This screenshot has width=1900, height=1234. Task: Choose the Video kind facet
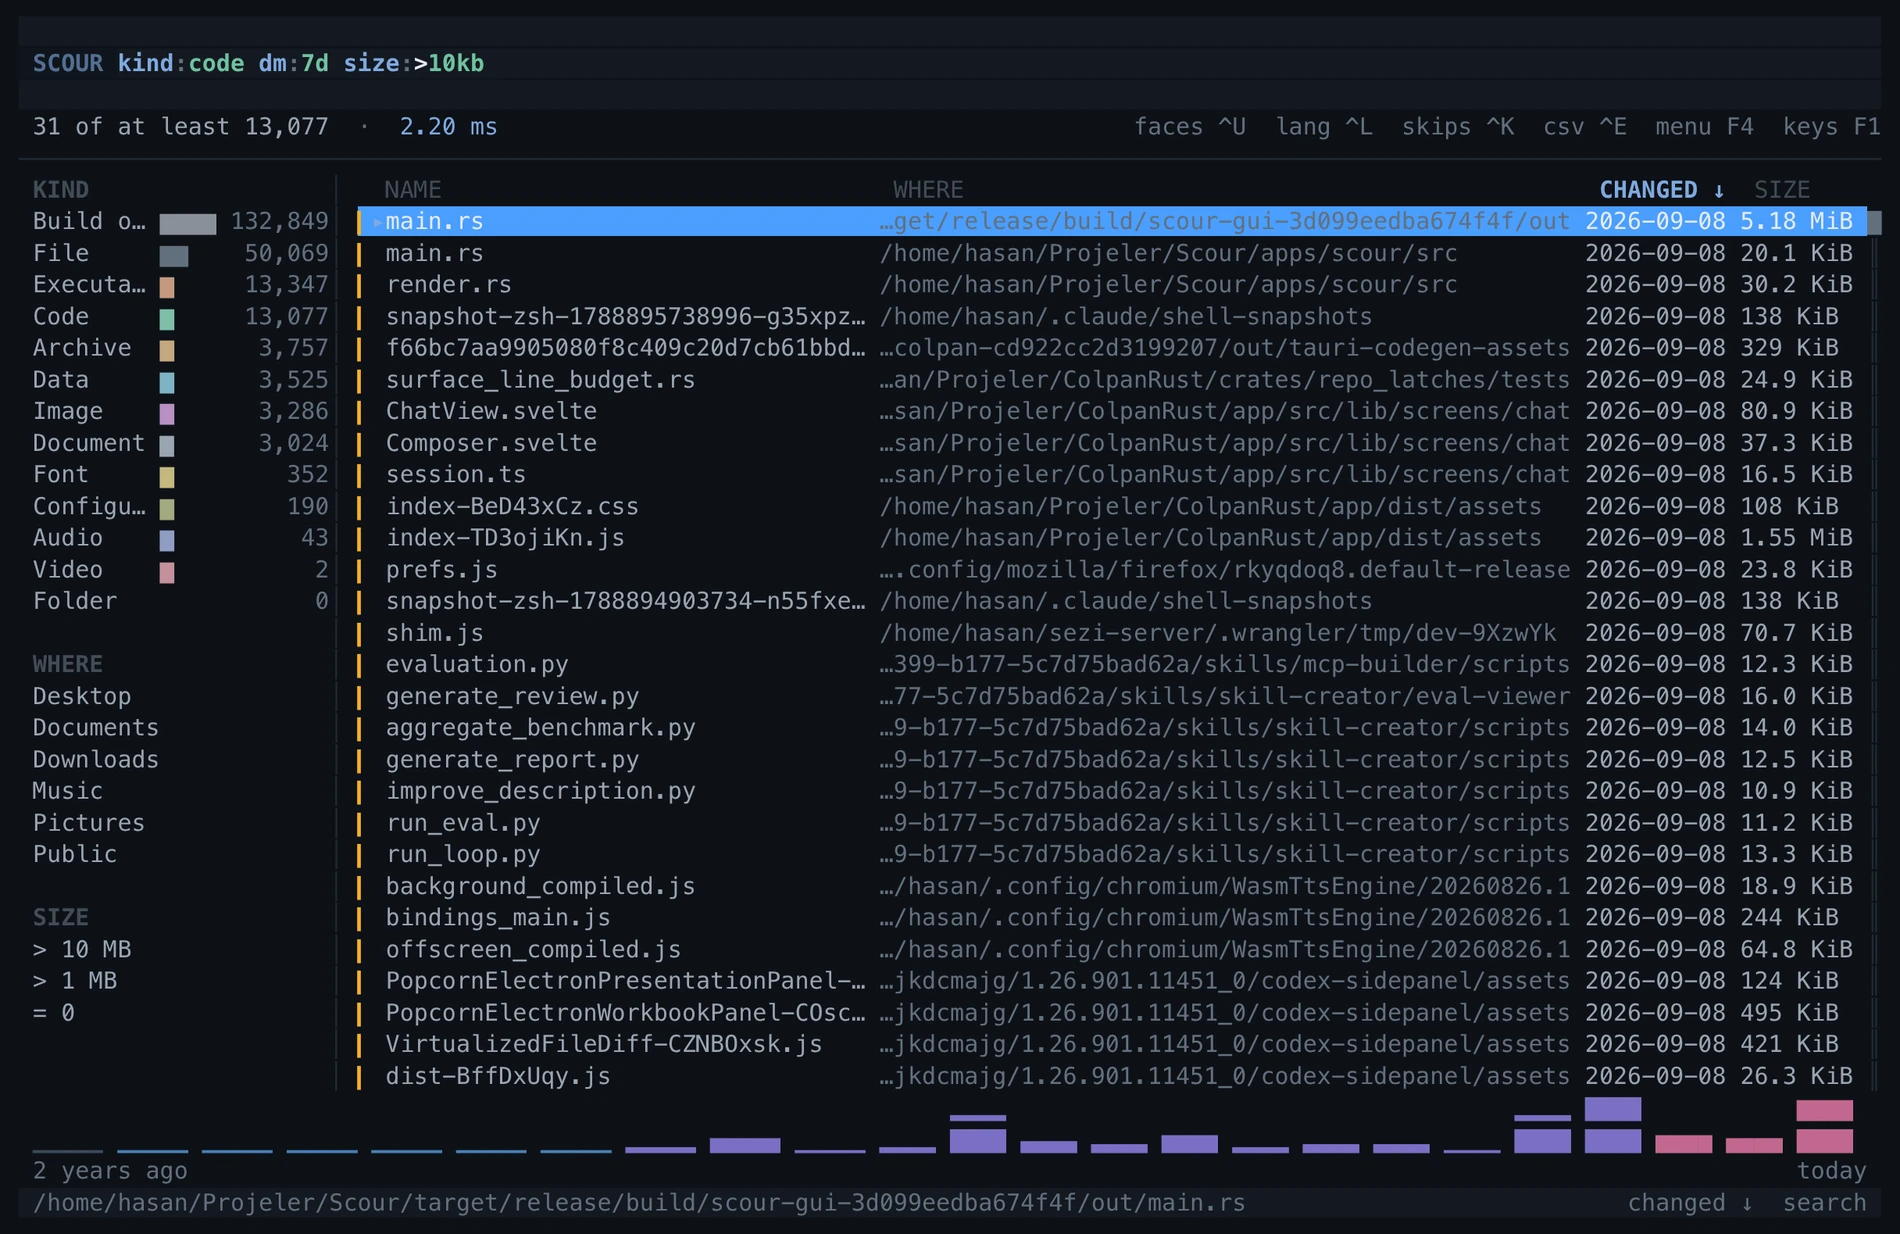click(180, 569)
